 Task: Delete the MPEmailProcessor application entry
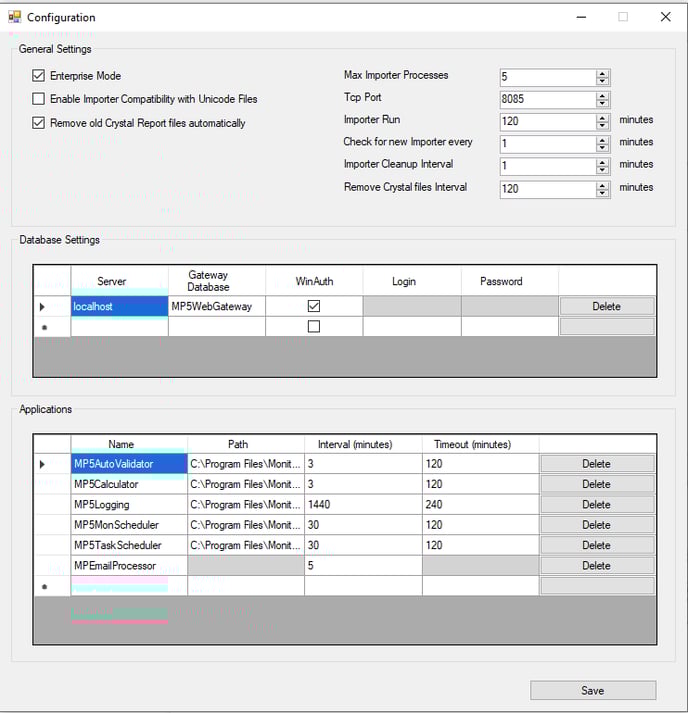(x=596, y=565)
